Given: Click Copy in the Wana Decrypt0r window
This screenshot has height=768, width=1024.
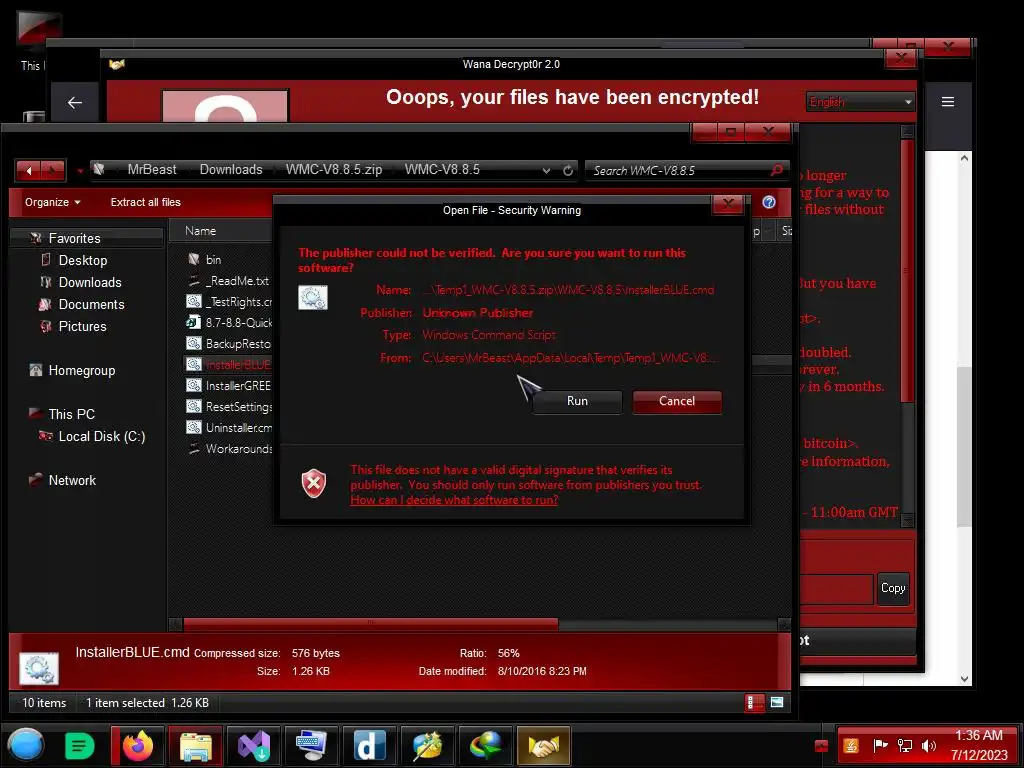Looking at the screenshot, I should pyautogui.click(x=893, y=588).
